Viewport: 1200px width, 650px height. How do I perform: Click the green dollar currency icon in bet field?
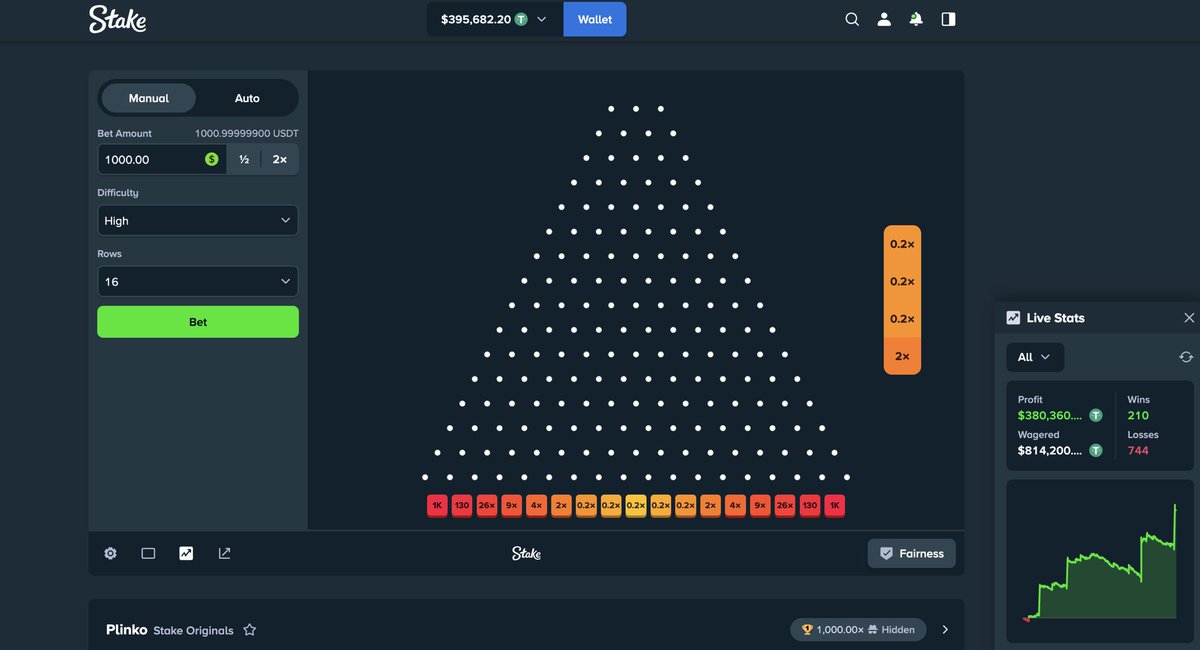tap(212, 159)
